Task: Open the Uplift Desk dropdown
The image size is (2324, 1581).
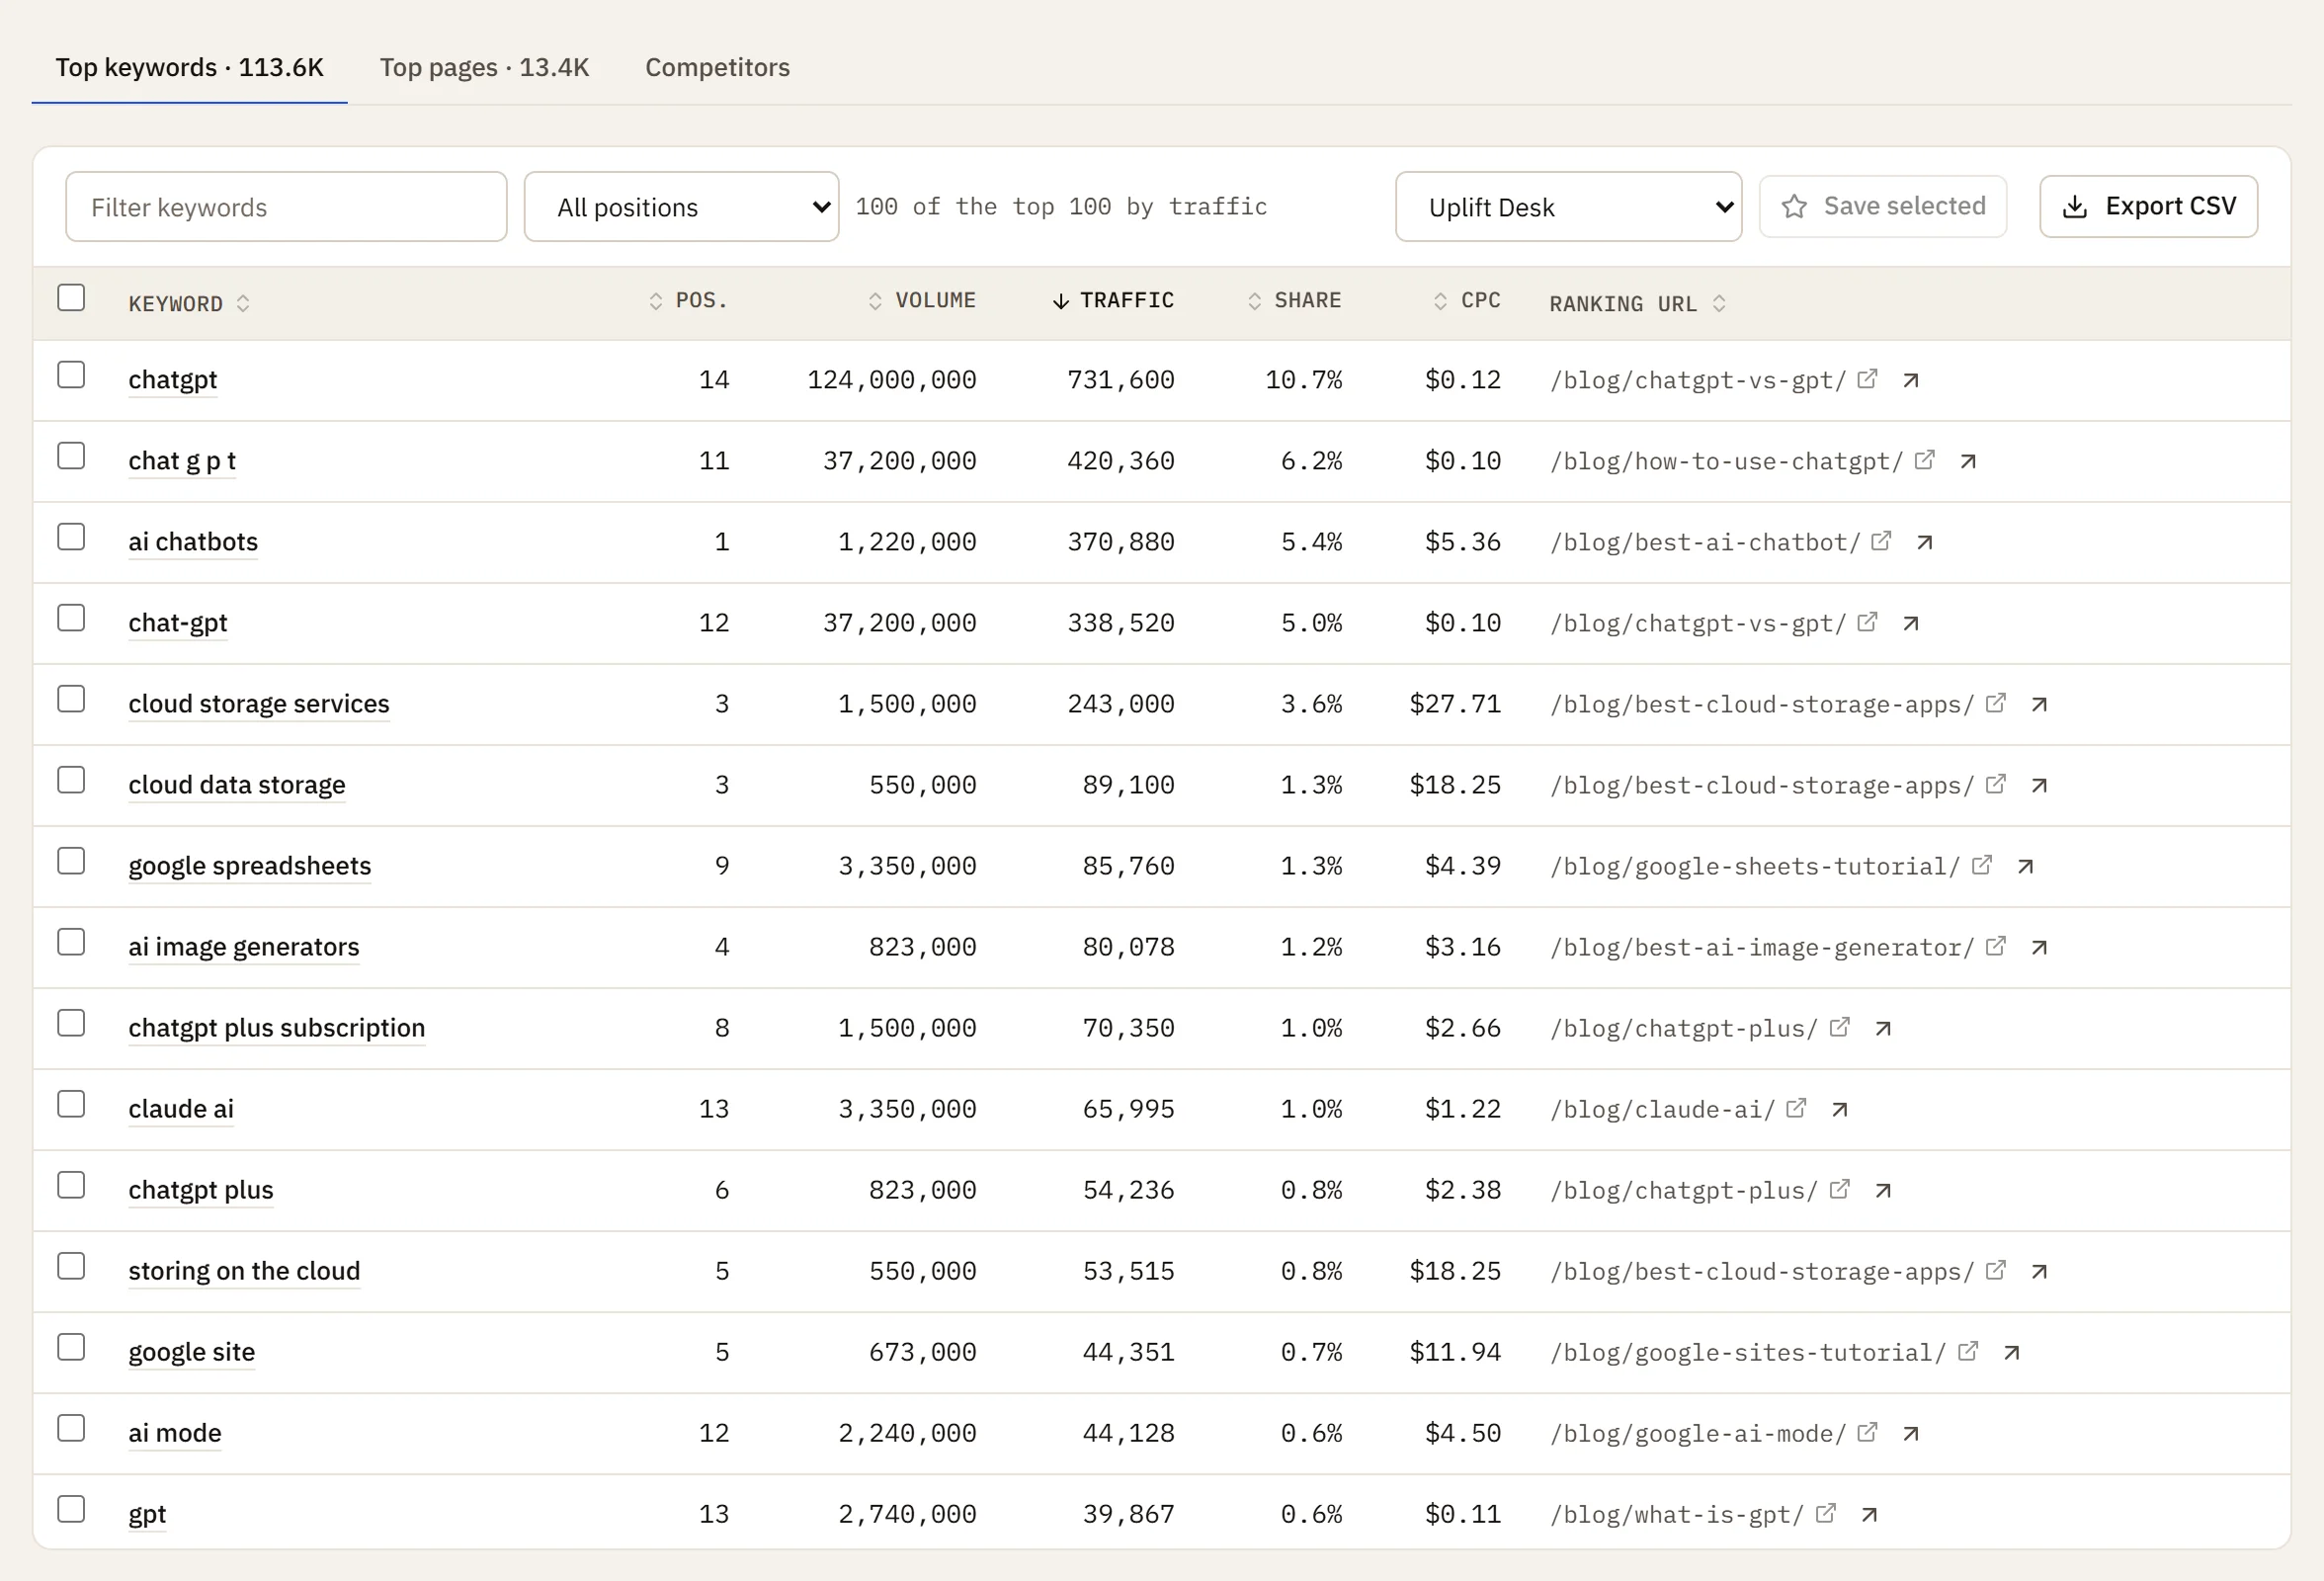Action: pyautogui.click(x=1568, y=207)
